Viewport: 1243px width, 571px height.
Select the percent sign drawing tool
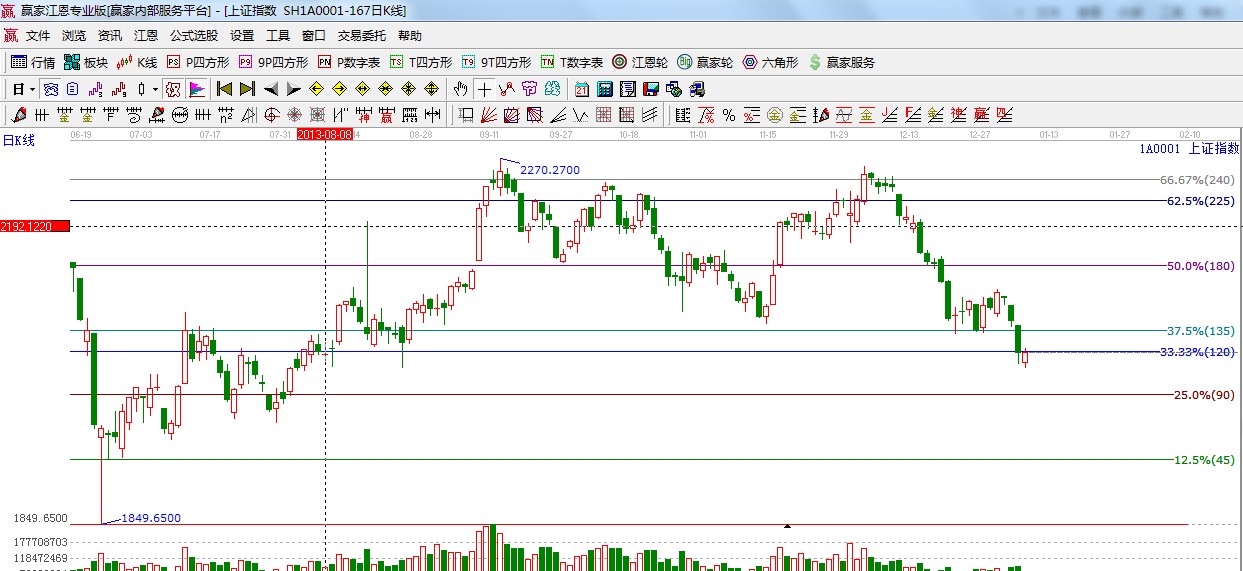click(729, 115)
